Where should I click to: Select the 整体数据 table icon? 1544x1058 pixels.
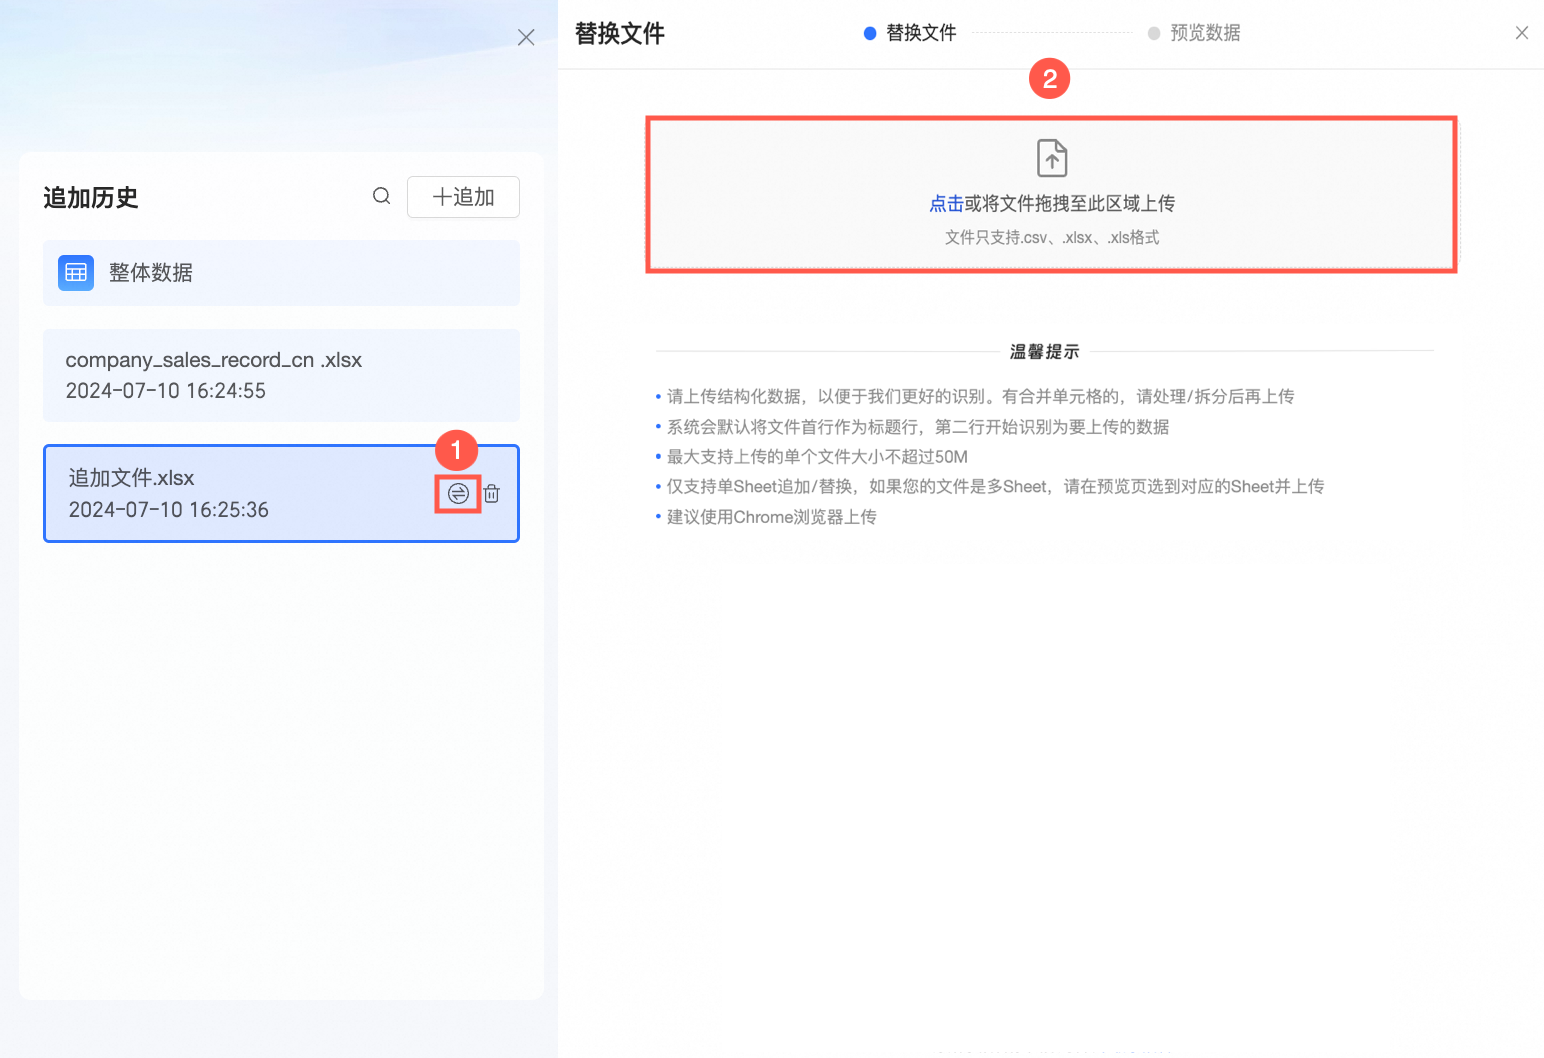coord(76,272)
